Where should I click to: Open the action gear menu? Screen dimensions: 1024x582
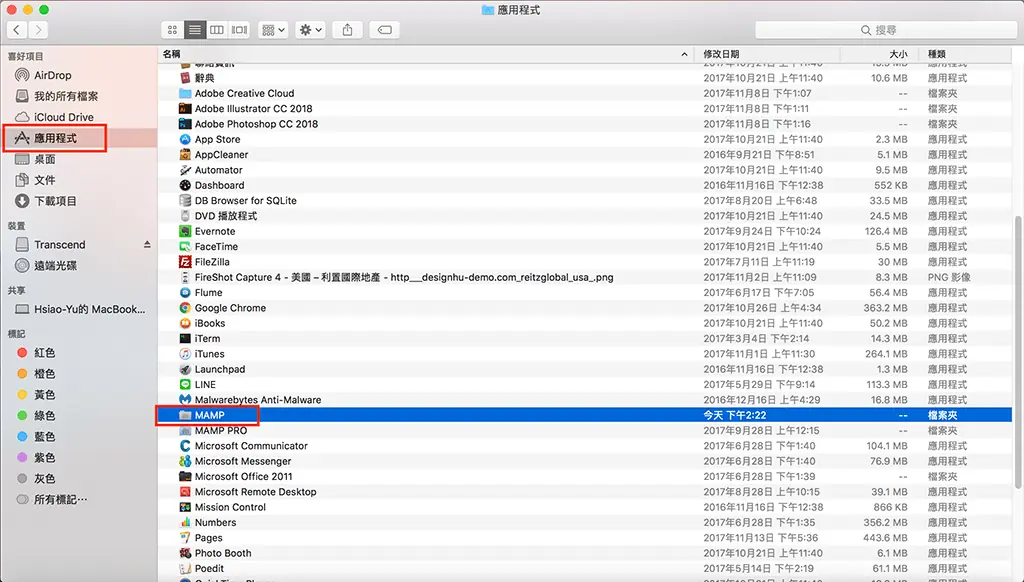310,30
